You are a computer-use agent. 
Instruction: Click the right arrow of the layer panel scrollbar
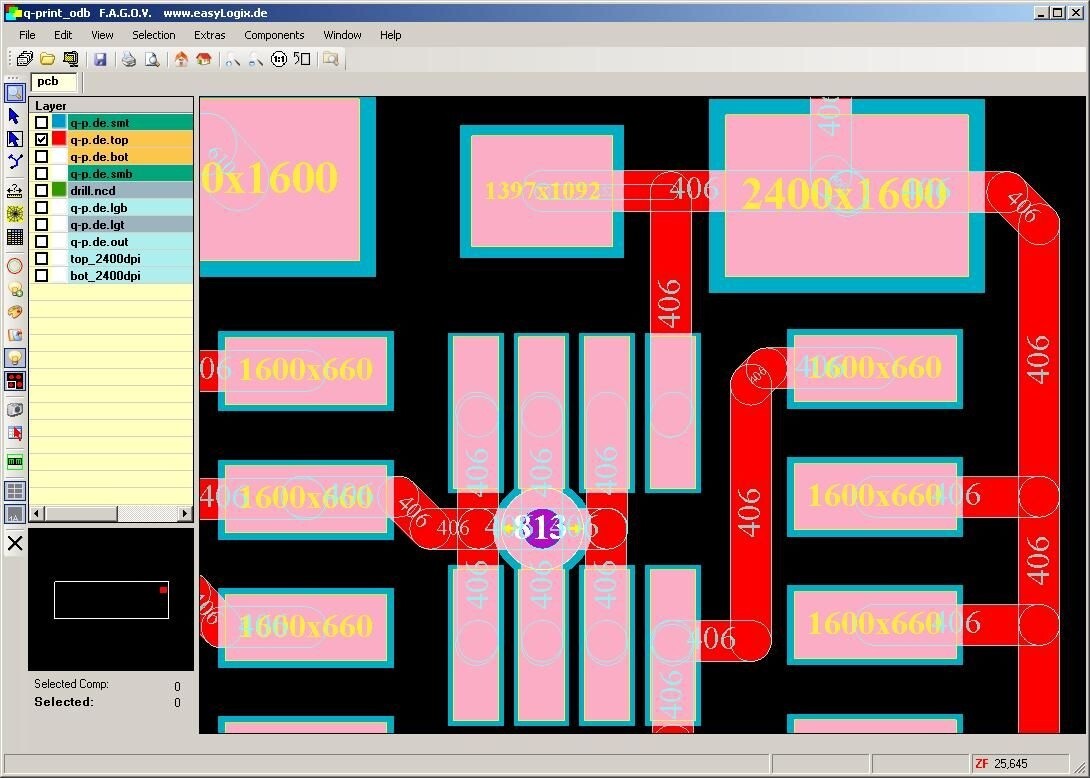[x=187, y=513]
